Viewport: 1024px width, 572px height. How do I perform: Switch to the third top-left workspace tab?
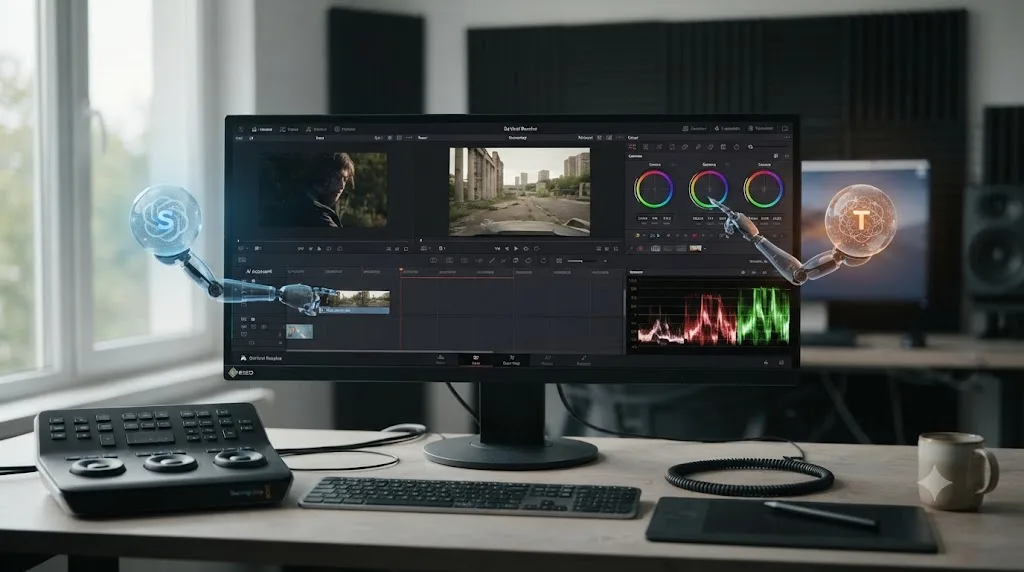pyautogui.click(x=316, y=129)
